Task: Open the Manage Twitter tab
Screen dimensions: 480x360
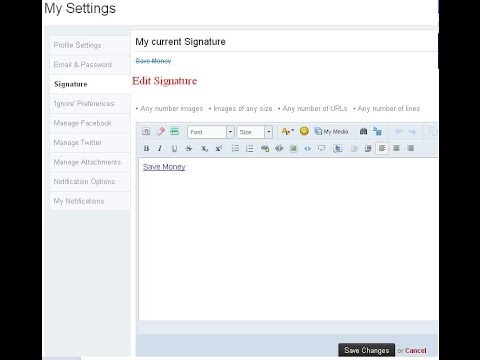Action: (x=90, y=143)
